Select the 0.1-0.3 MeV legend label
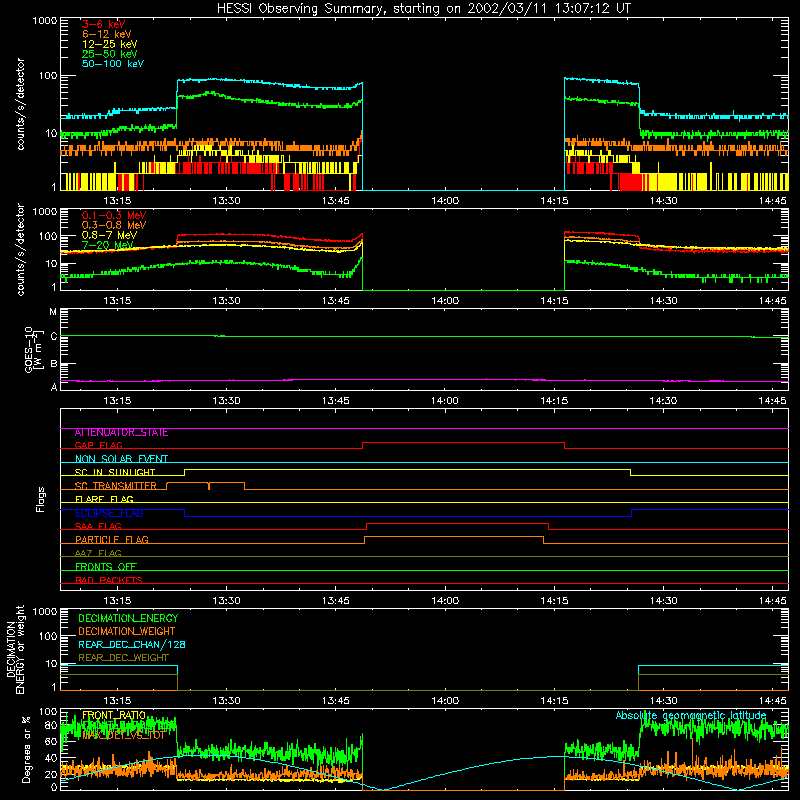800x800 pixels. coord(114,215)
